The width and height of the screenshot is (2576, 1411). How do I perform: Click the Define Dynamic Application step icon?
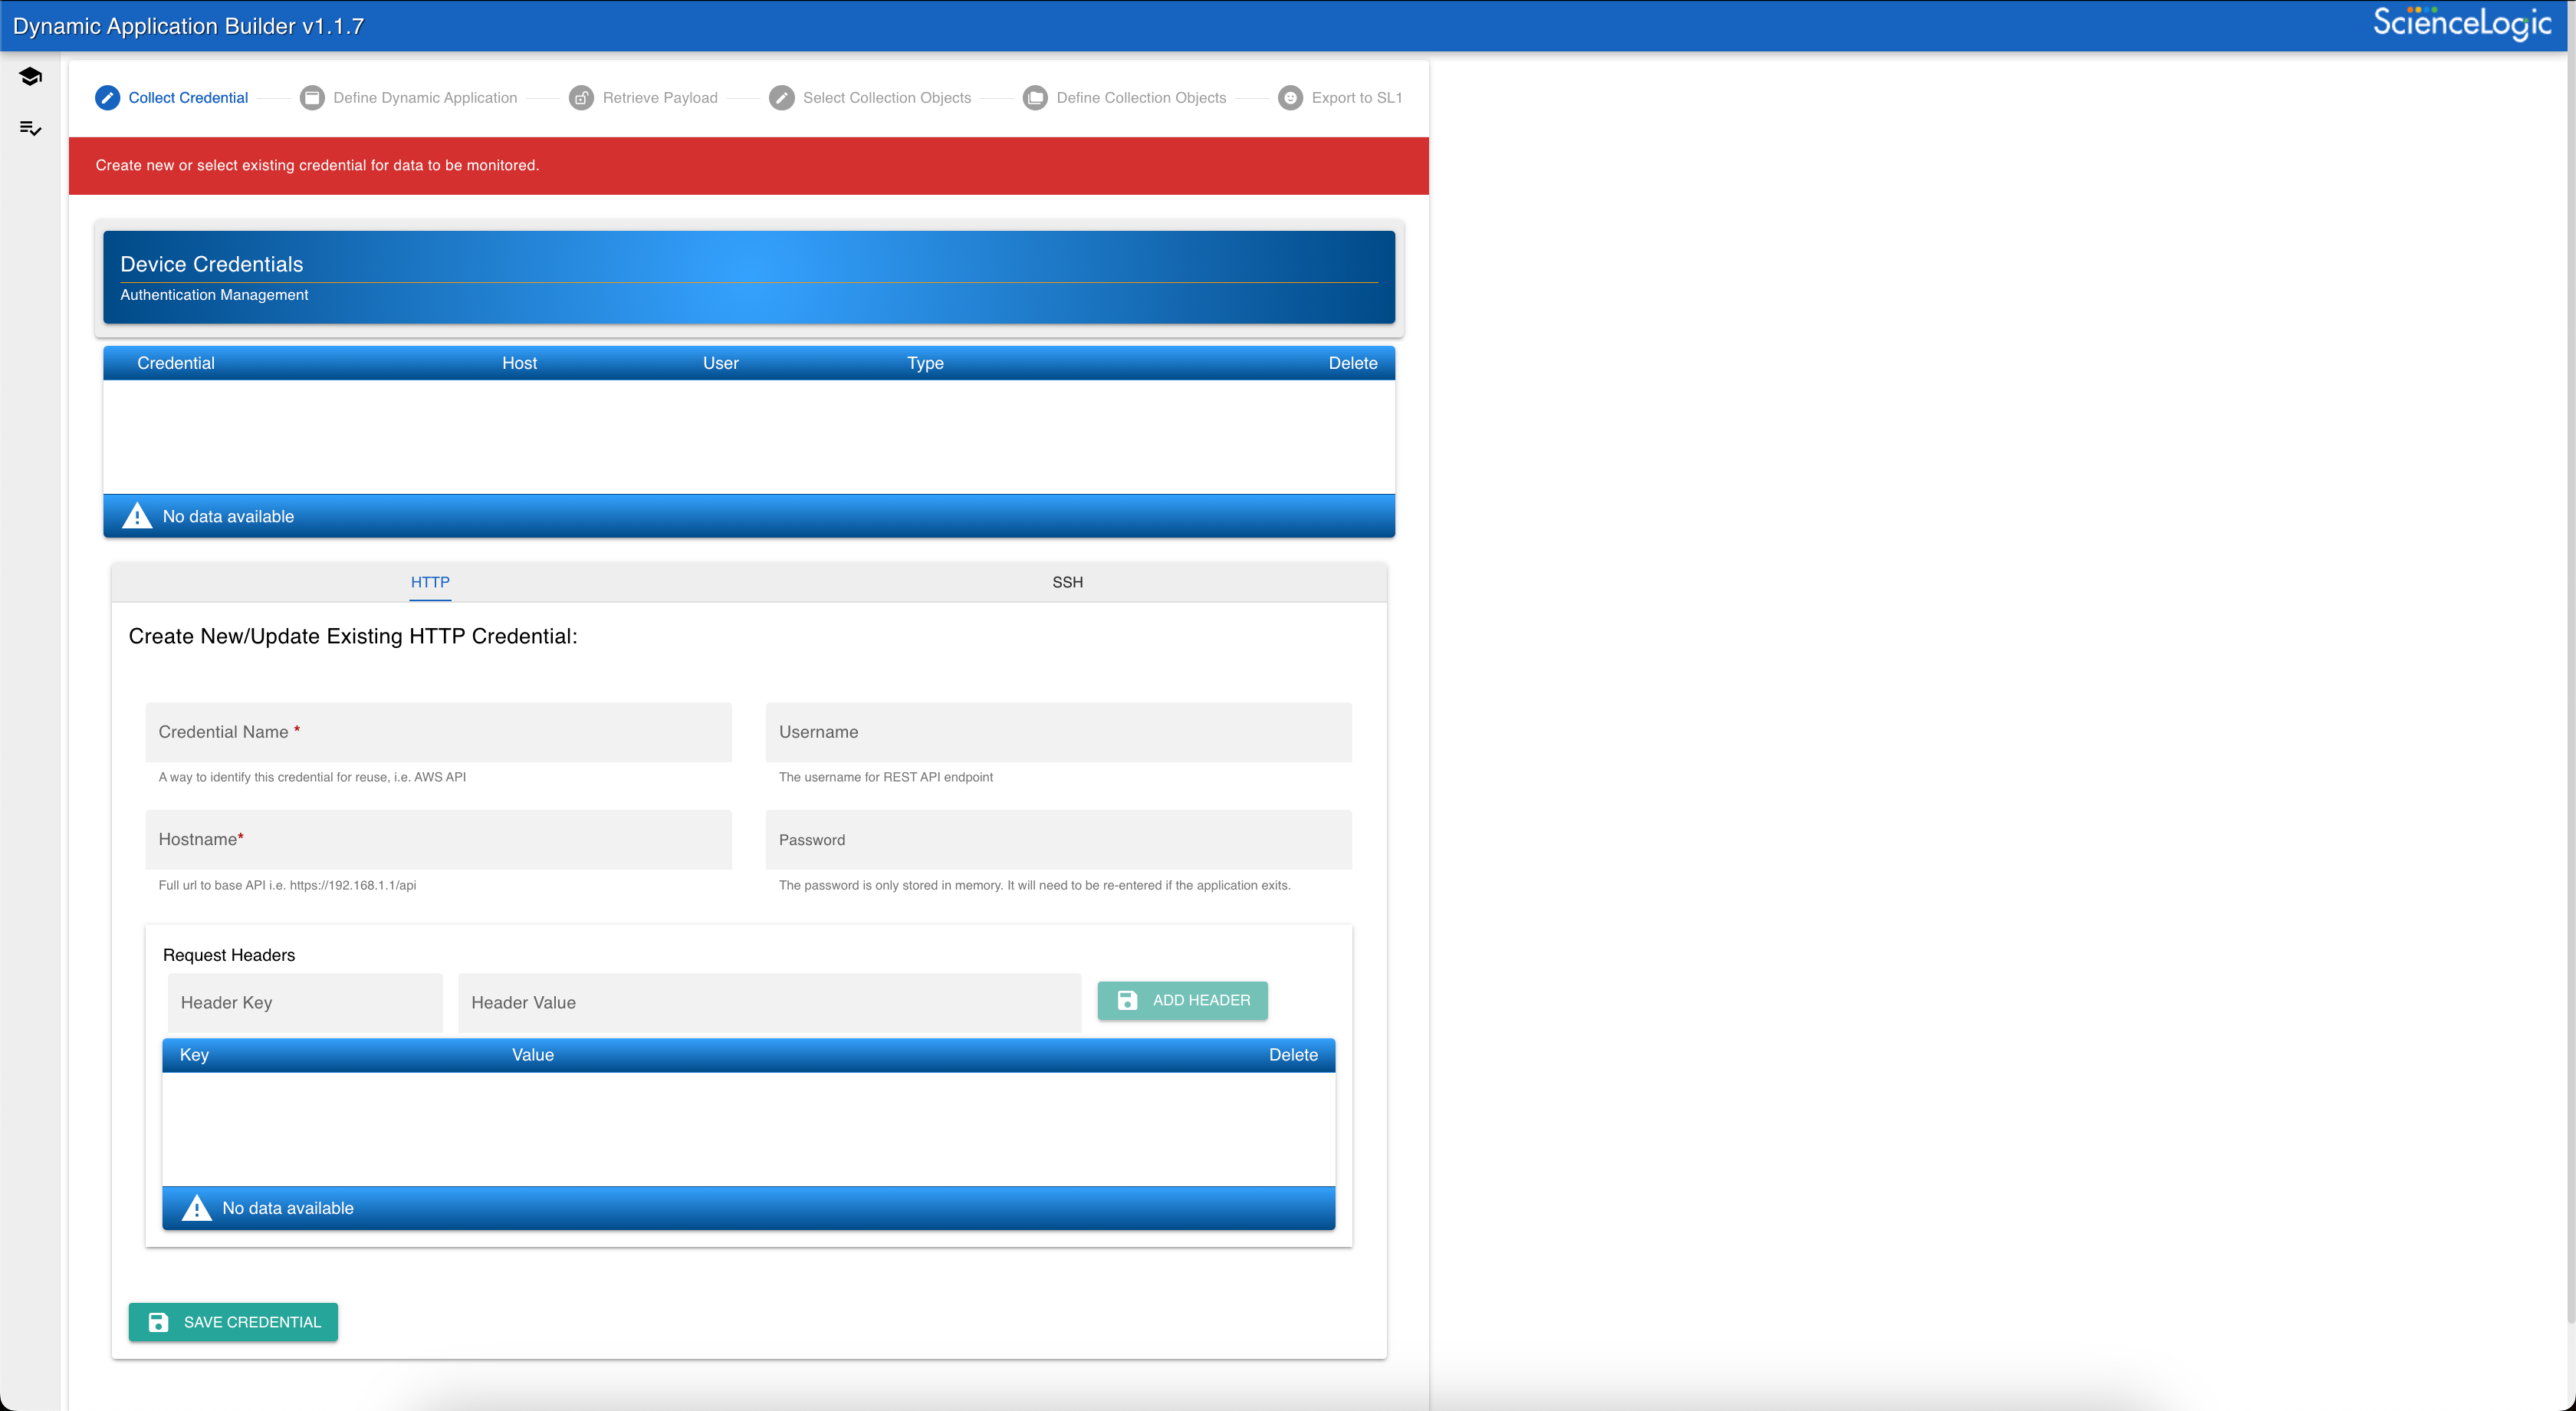pyautogui.click(x=309, y=97)
